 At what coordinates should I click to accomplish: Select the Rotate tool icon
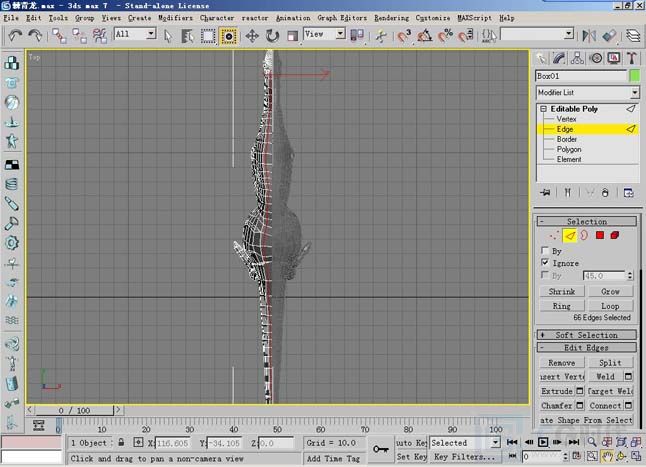tap(272, 36)
